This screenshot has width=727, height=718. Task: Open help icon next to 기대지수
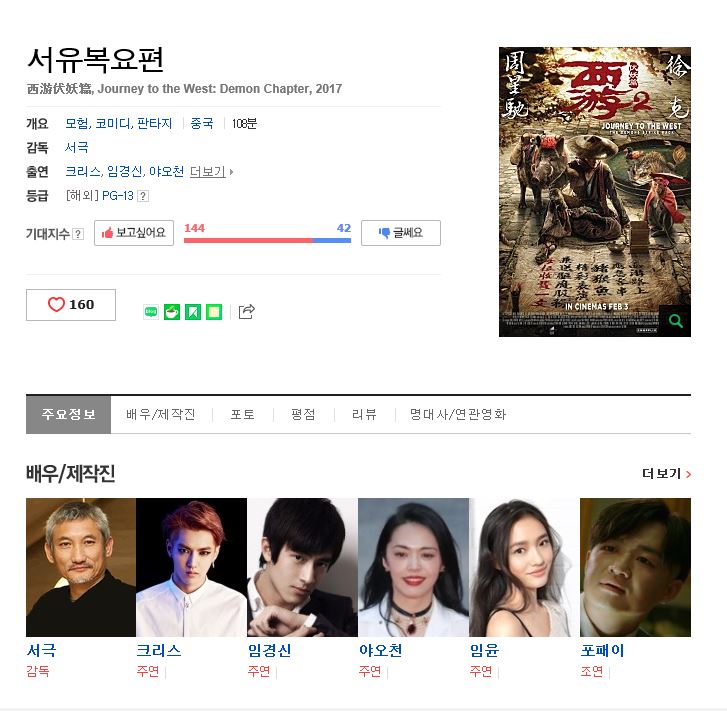coord(79,234)
